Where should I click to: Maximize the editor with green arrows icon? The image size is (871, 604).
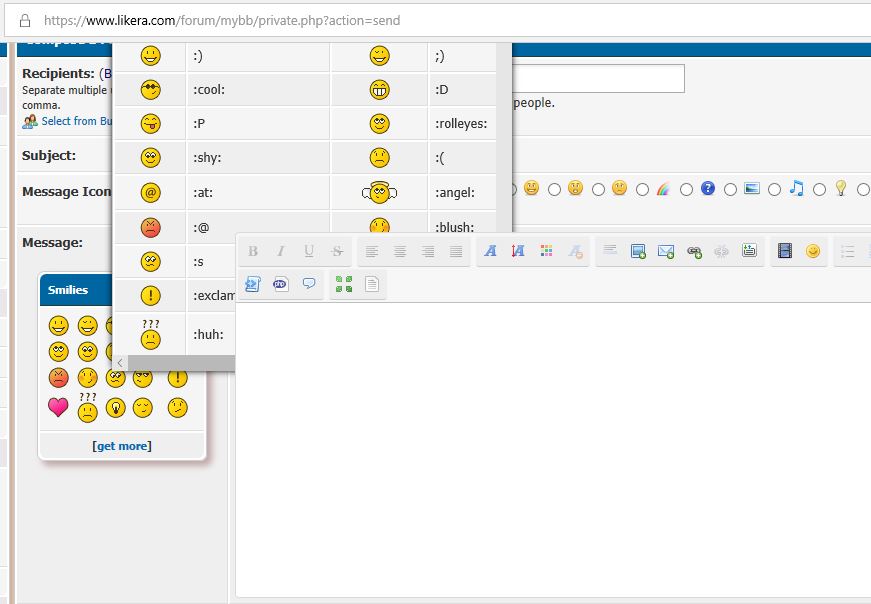point(344,284)
